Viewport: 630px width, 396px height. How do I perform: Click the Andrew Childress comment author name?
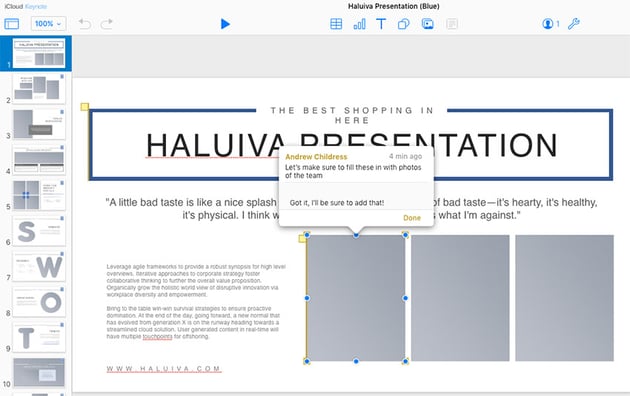[x=316, y=157]
